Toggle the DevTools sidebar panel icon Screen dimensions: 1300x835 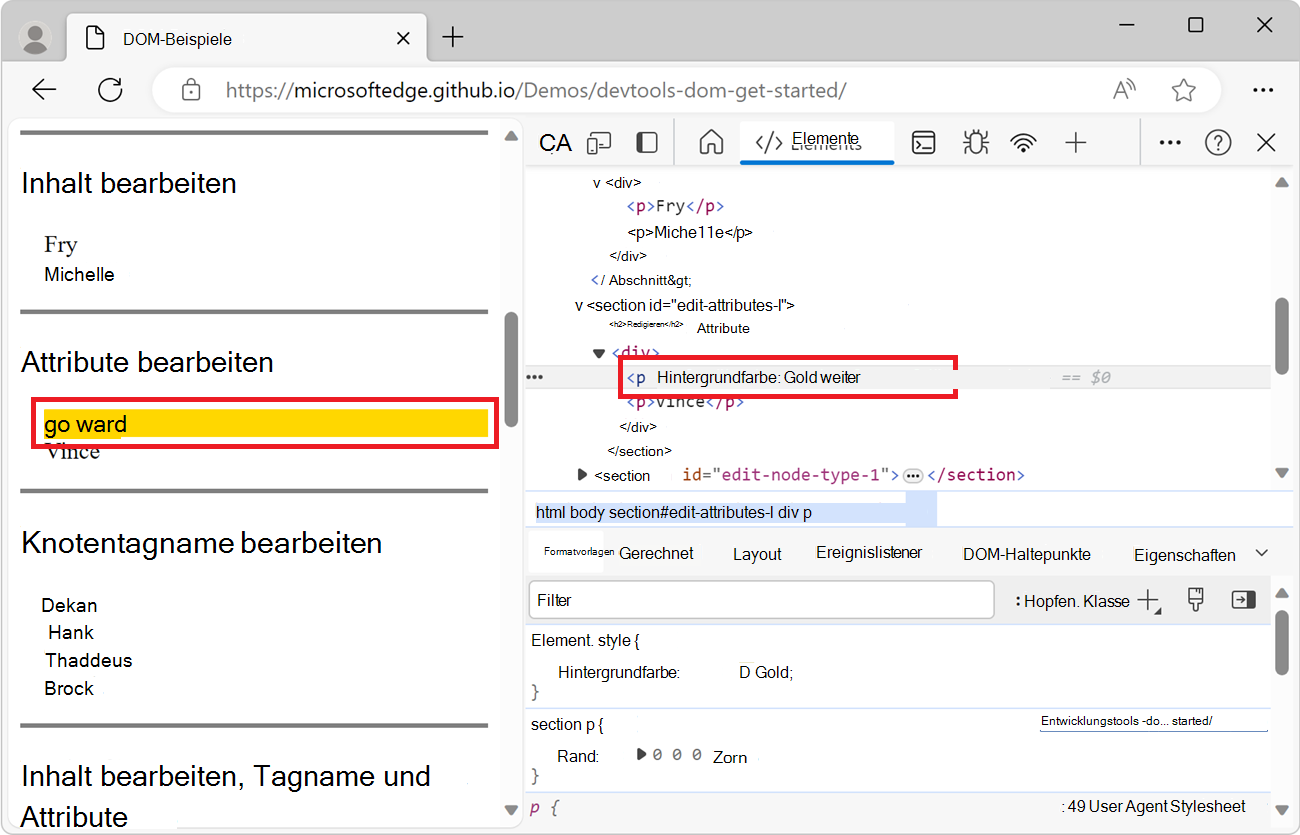click(x=647, y=143)
